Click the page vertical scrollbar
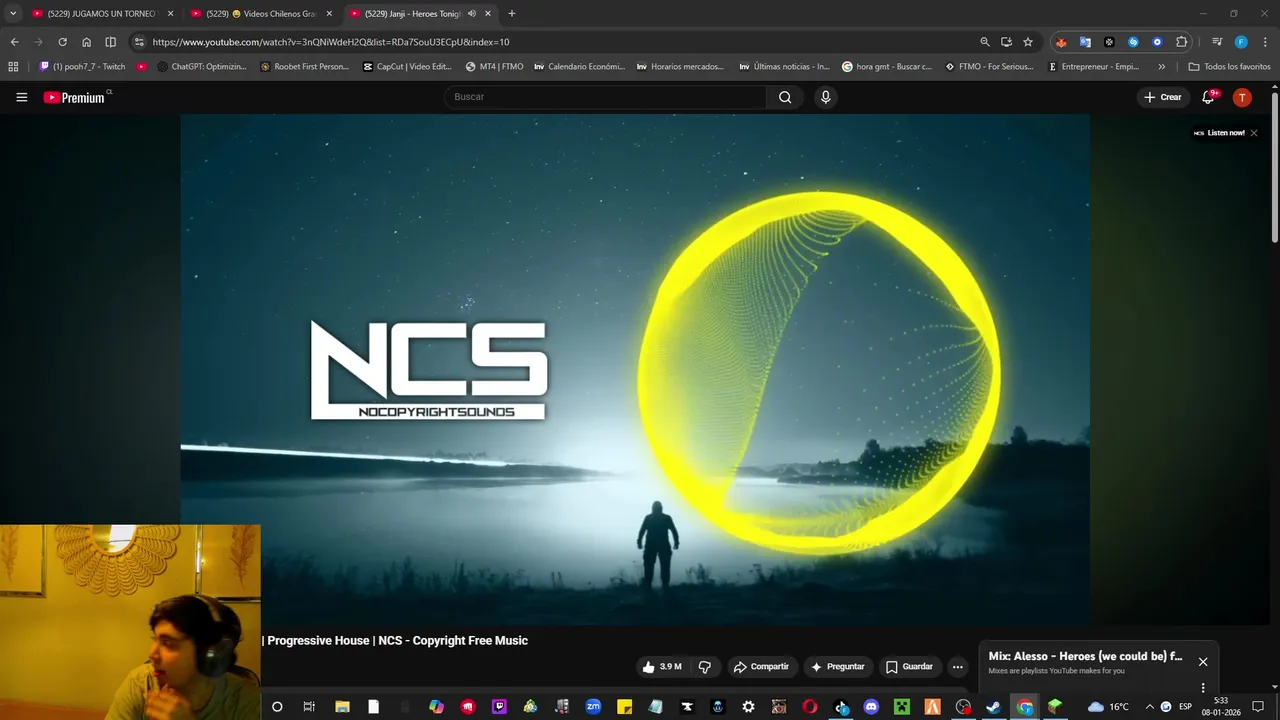Viewport: 1280px width, 720px height. [x=1274, y=166]
